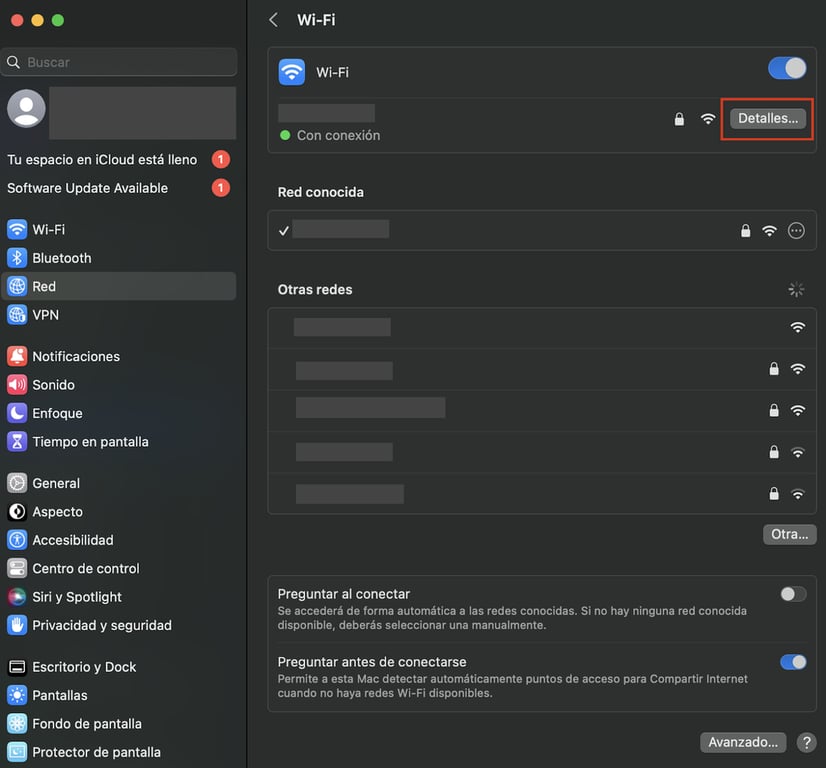This screenshot has height=768, width=826.
Task: Click the Detalles button
Action: coord(767,117)
